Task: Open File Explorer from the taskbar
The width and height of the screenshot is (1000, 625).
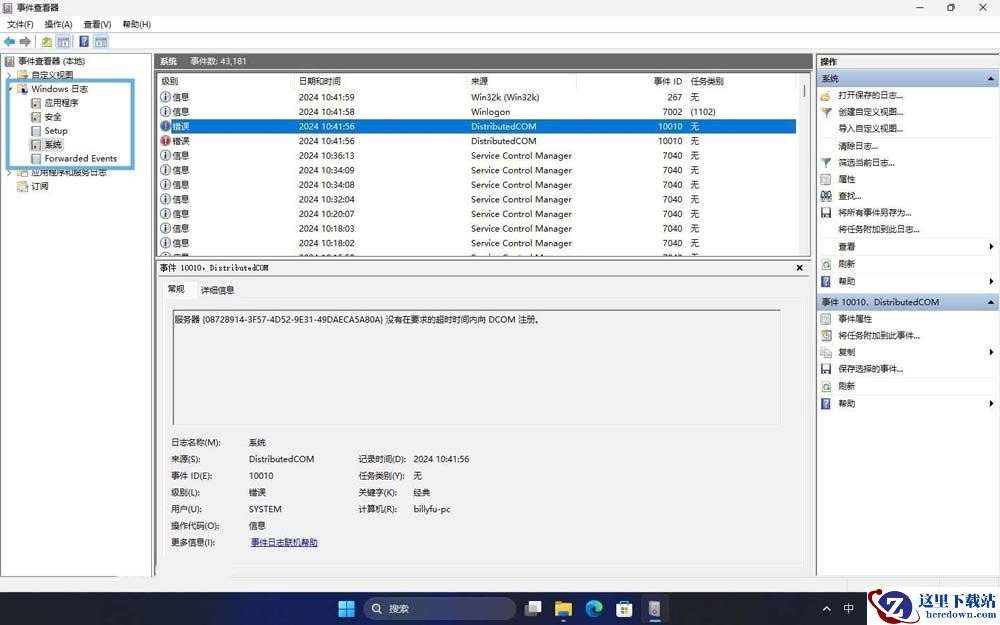Action: click(x=563, y=608)
